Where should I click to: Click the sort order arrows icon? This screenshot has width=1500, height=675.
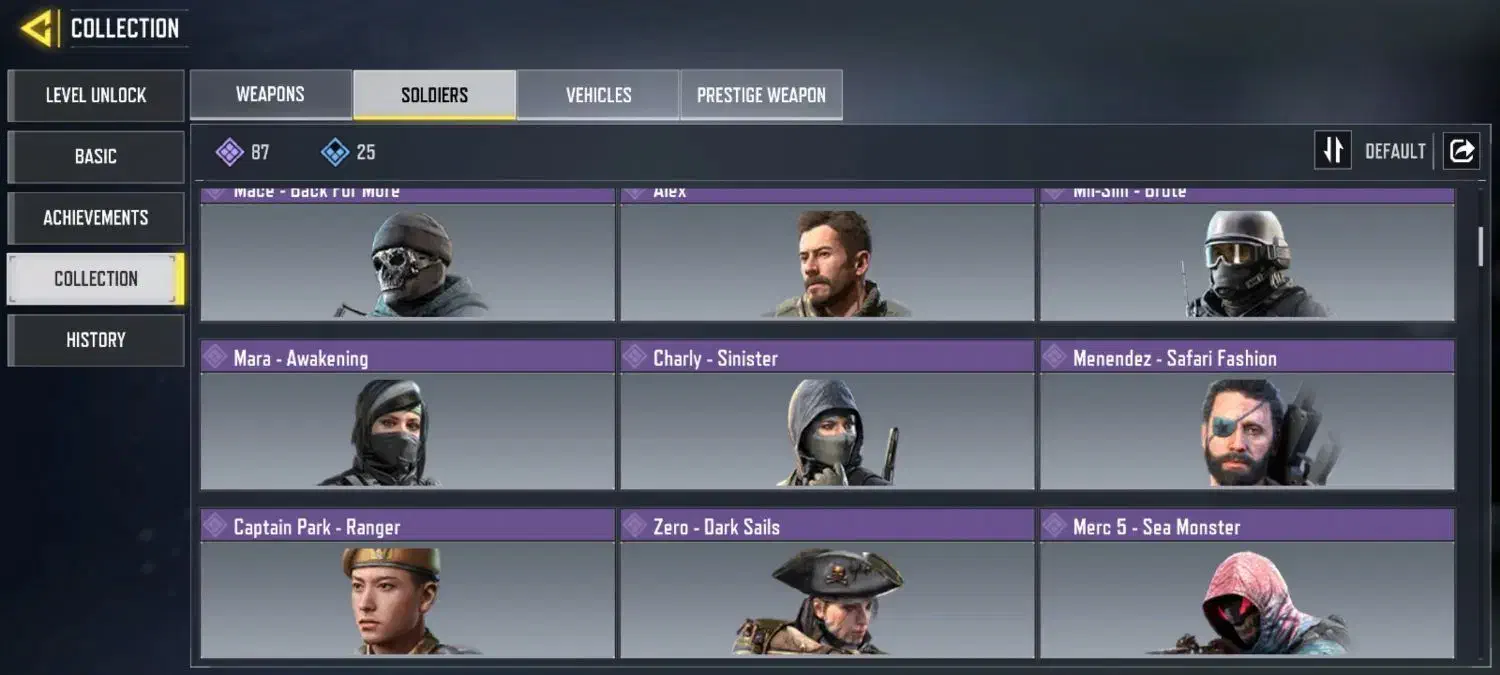[1332, 151]
